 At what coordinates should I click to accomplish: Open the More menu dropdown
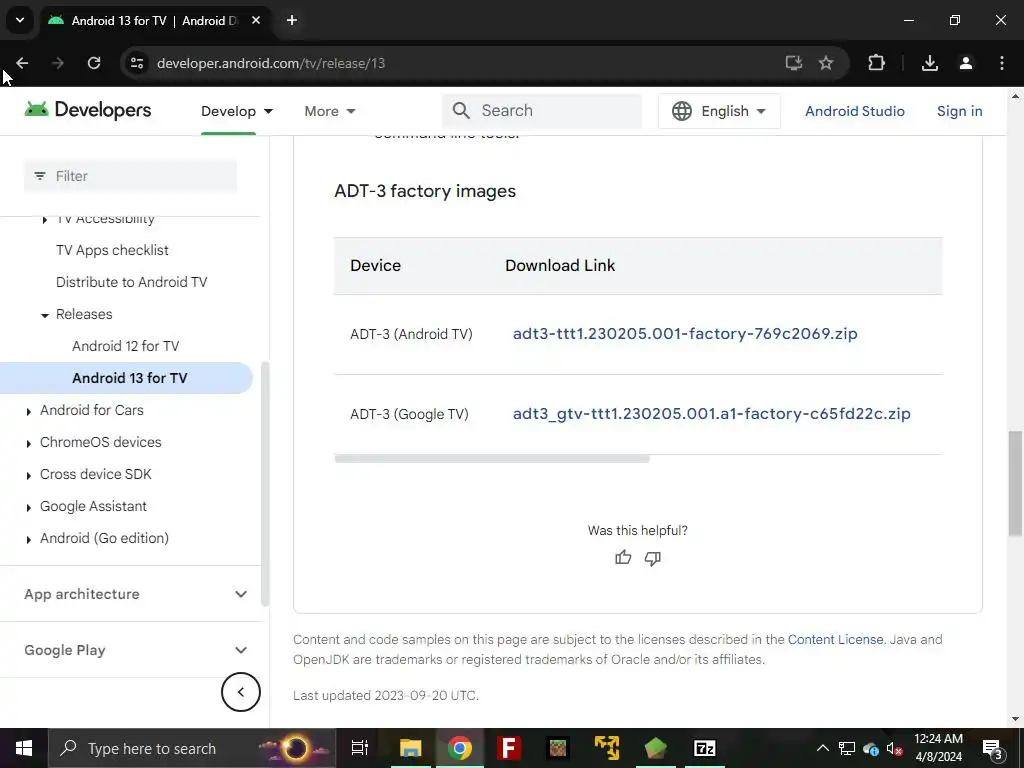[330, 111]
